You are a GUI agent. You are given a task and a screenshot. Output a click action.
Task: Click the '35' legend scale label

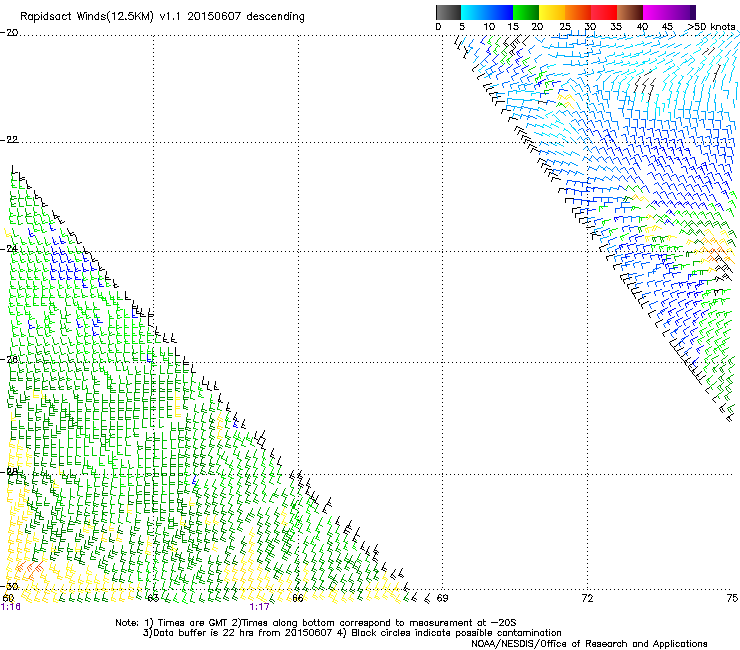616,27
